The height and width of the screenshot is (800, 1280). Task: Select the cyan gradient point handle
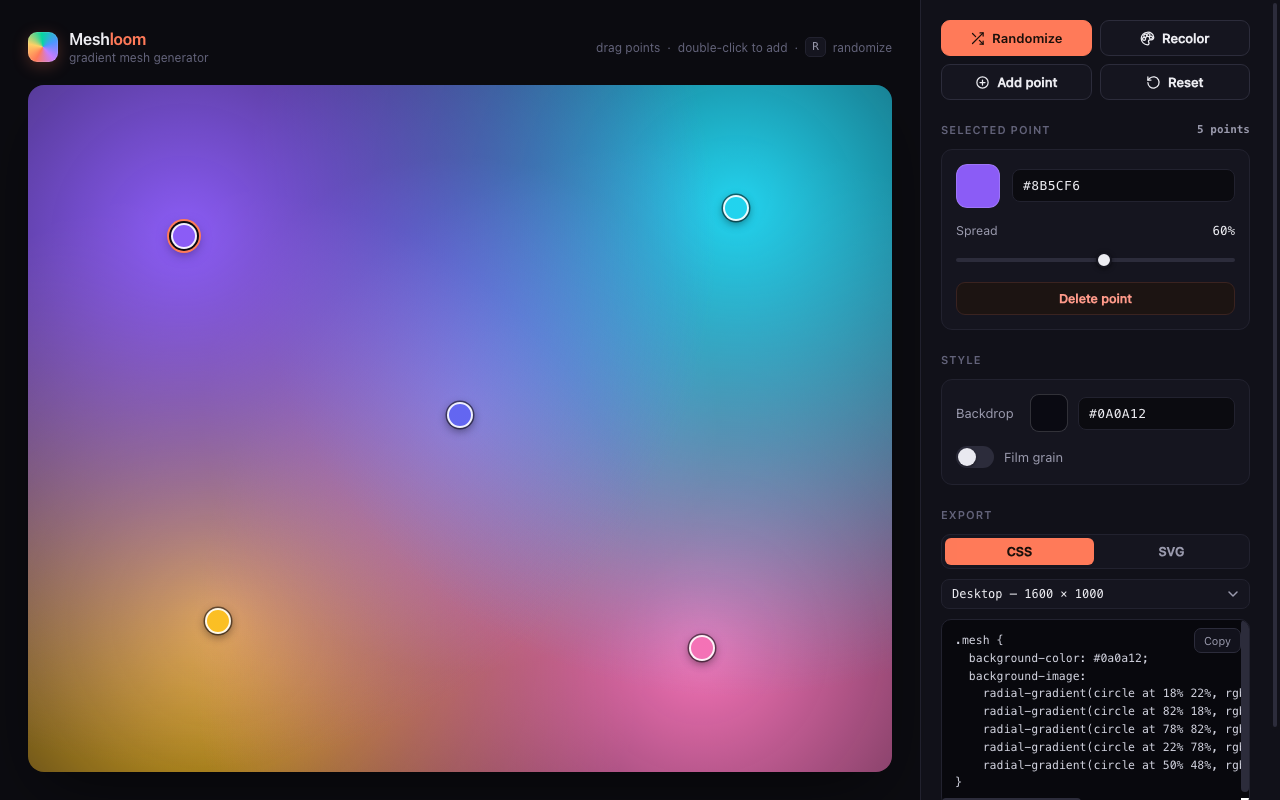[x=736, y=208]
